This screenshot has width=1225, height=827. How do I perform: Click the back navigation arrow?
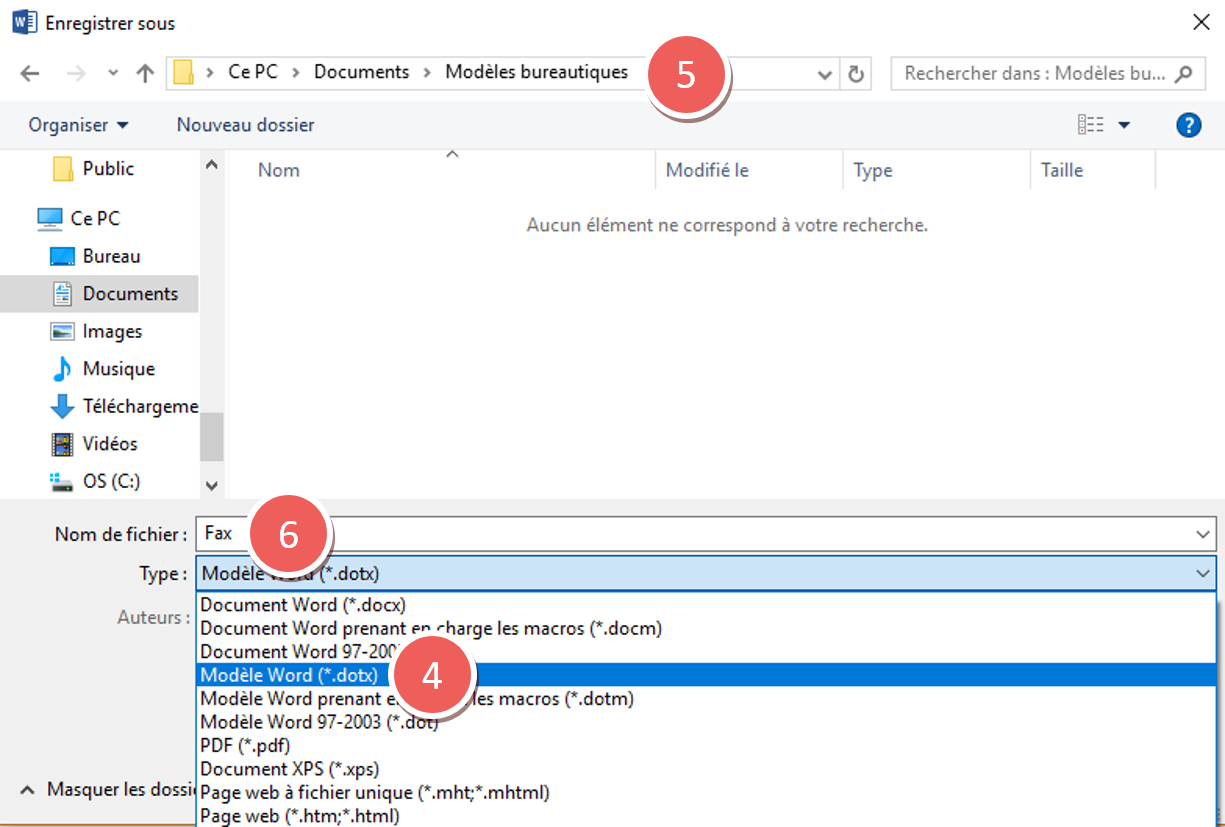pyautogui.click(x=30, y=73)
